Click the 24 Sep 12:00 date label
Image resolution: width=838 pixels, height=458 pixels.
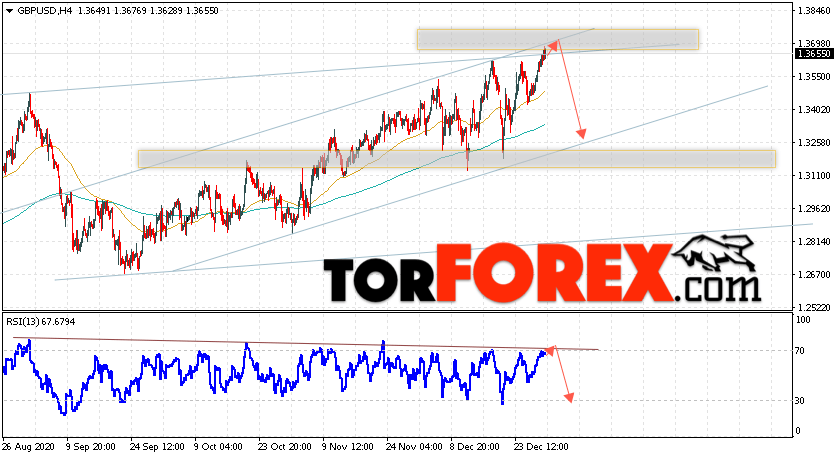click(157, 447)
